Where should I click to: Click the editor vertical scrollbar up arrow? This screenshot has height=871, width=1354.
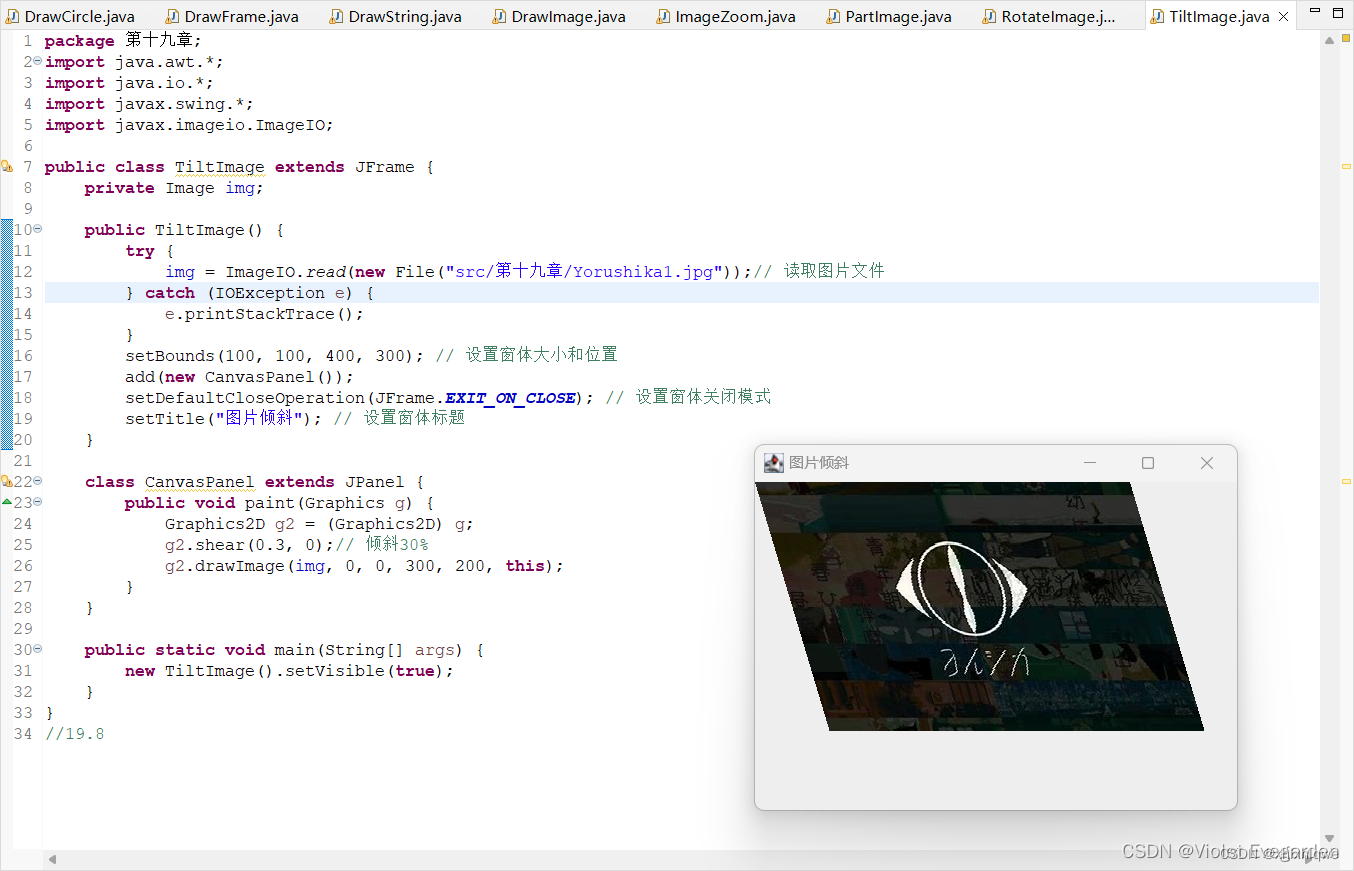coord(1329,41)
